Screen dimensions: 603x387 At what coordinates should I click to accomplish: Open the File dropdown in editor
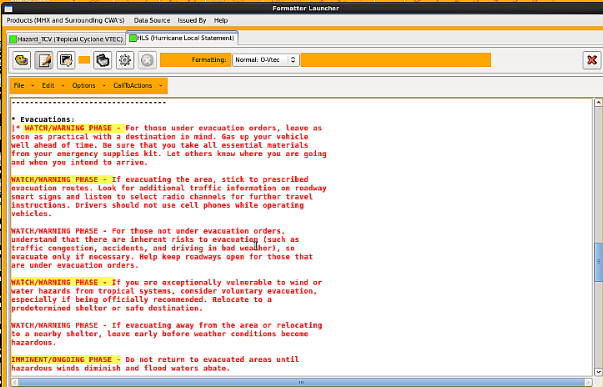tap(23, 85)
